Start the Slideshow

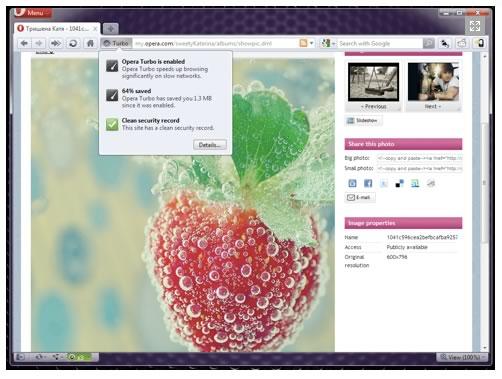(x=363, y=120)
